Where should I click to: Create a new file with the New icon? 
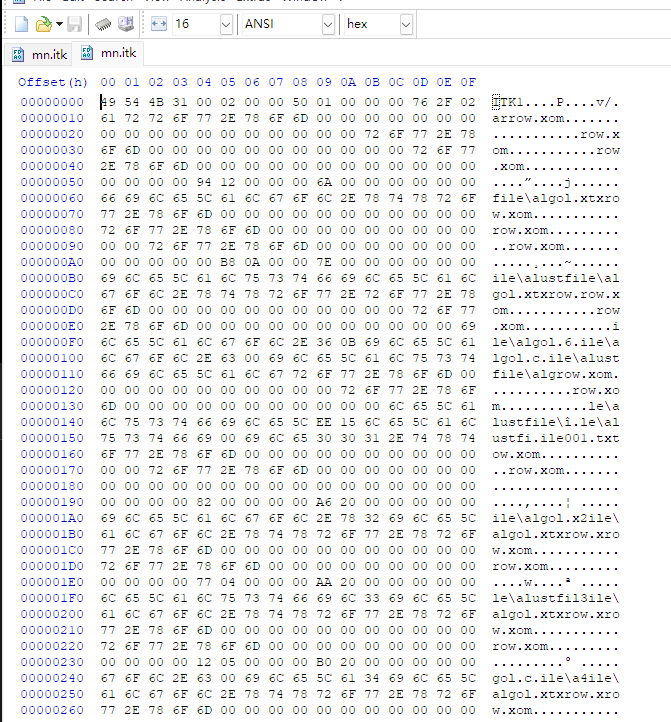tap(21, 24)
